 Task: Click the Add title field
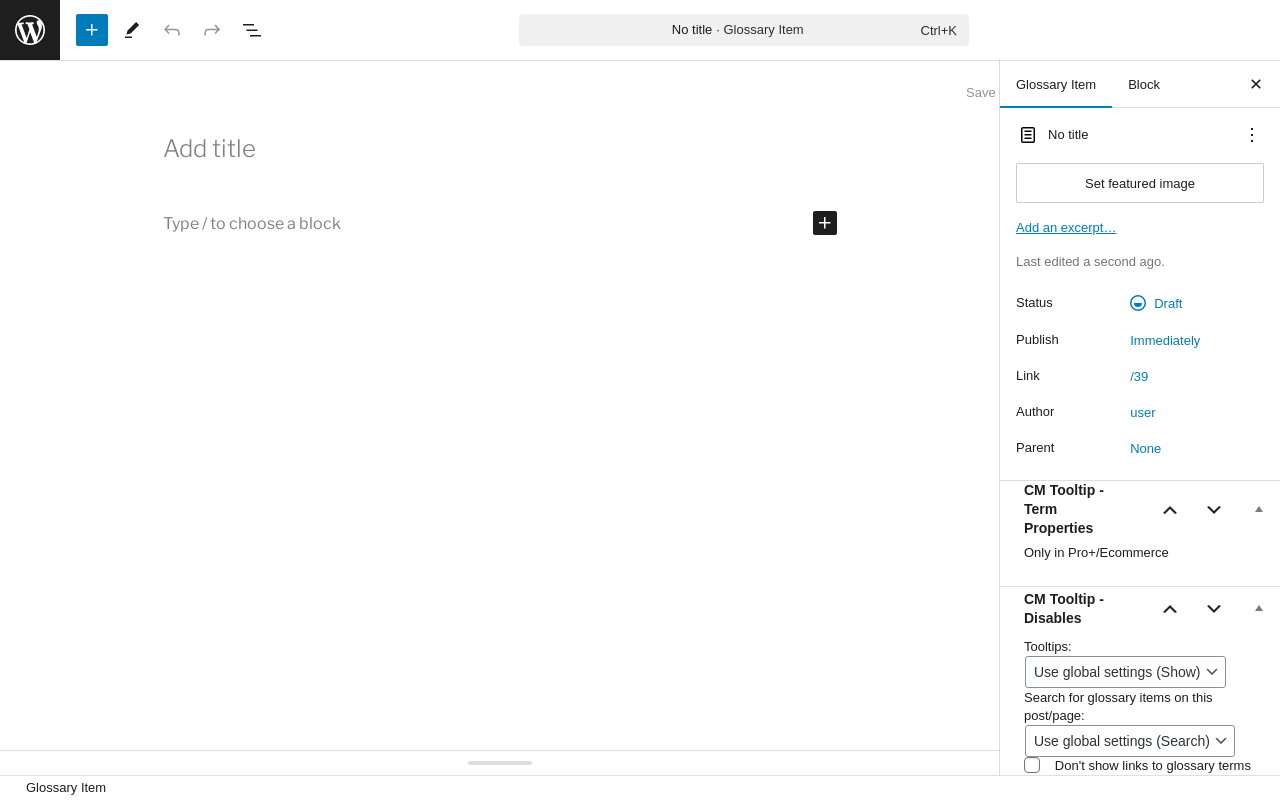point(500,149)
